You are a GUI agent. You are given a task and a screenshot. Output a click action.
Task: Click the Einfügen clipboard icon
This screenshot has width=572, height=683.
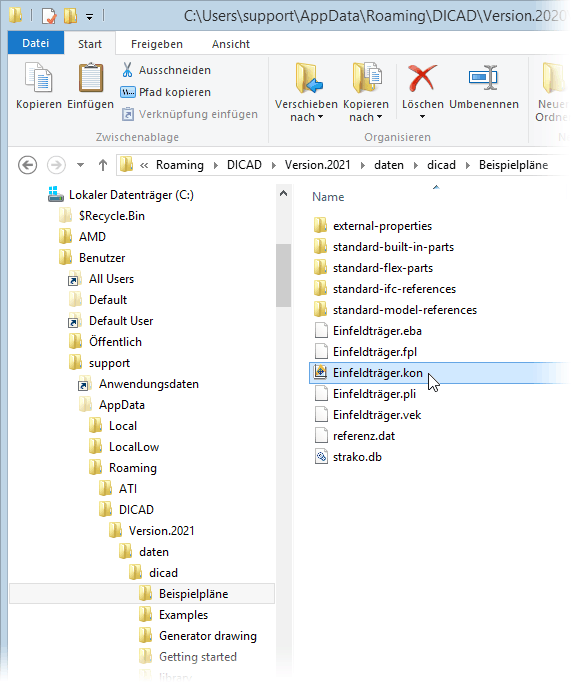91,78
